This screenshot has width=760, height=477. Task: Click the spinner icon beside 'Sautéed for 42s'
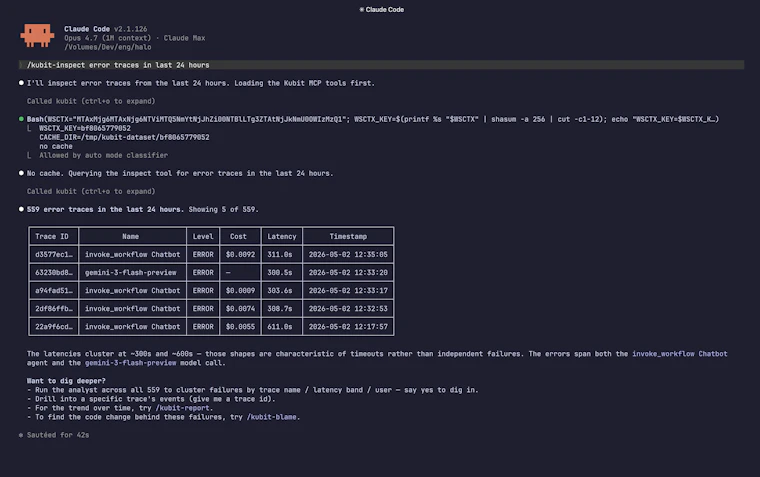[x=21, y=435]
